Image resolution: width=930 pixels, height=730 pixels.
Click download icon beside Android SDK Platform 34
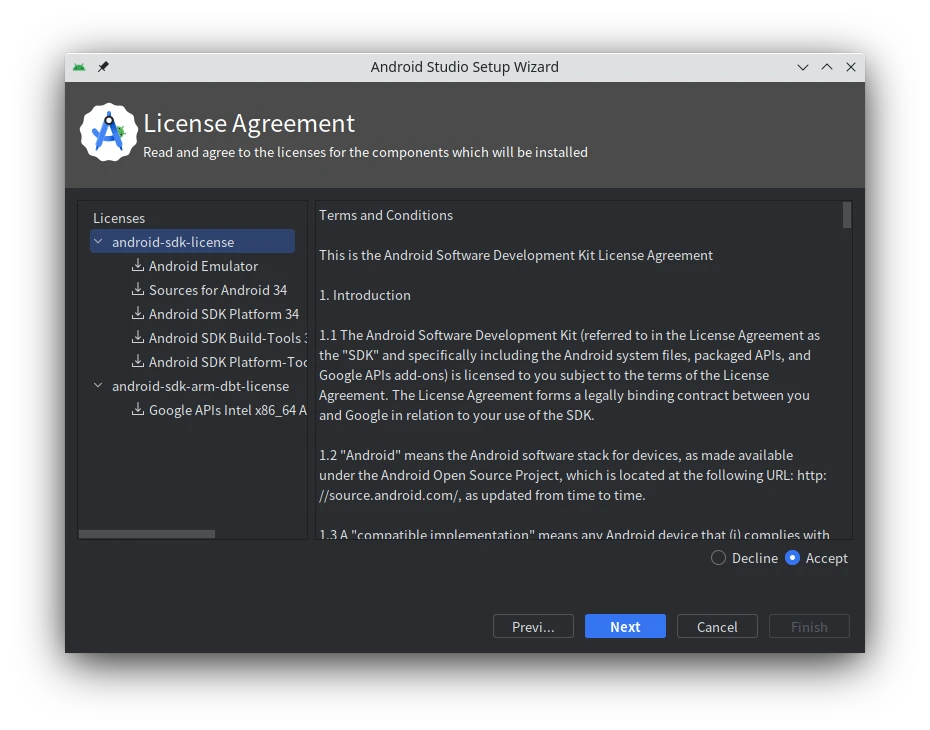138,314
